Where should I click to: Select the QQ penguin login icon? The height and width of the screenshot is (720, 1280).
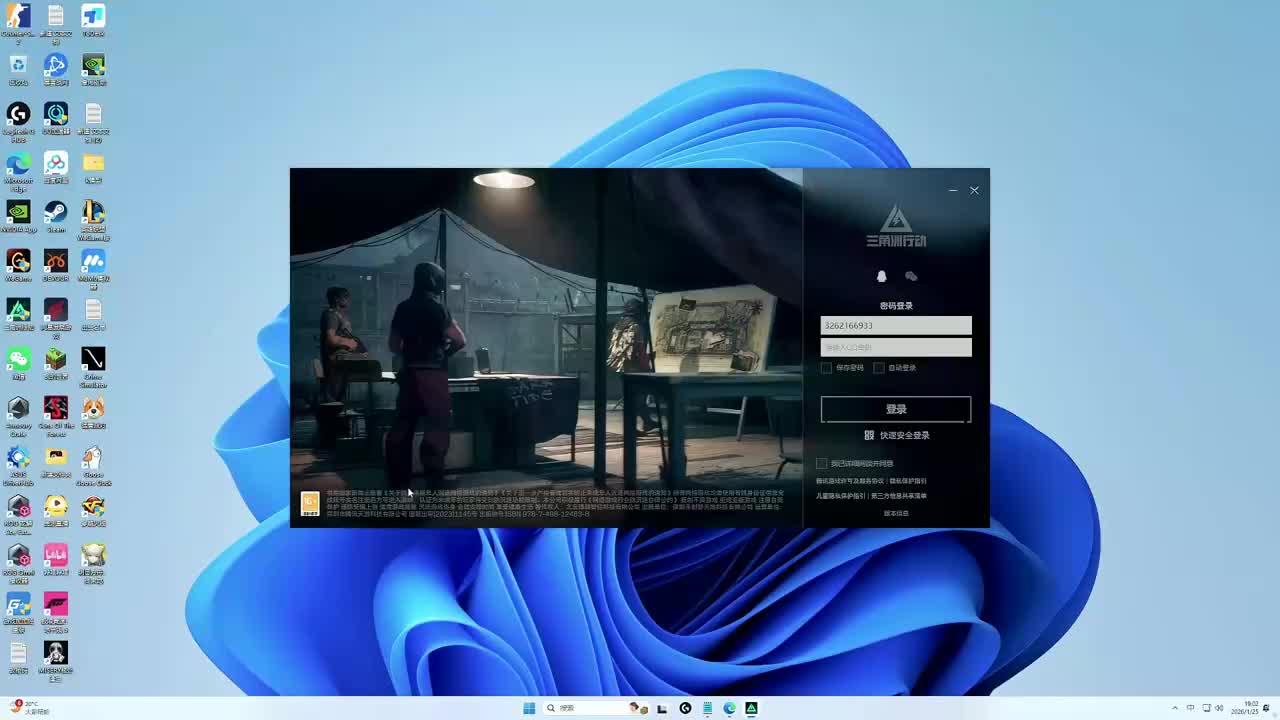(x=881, y=276)
